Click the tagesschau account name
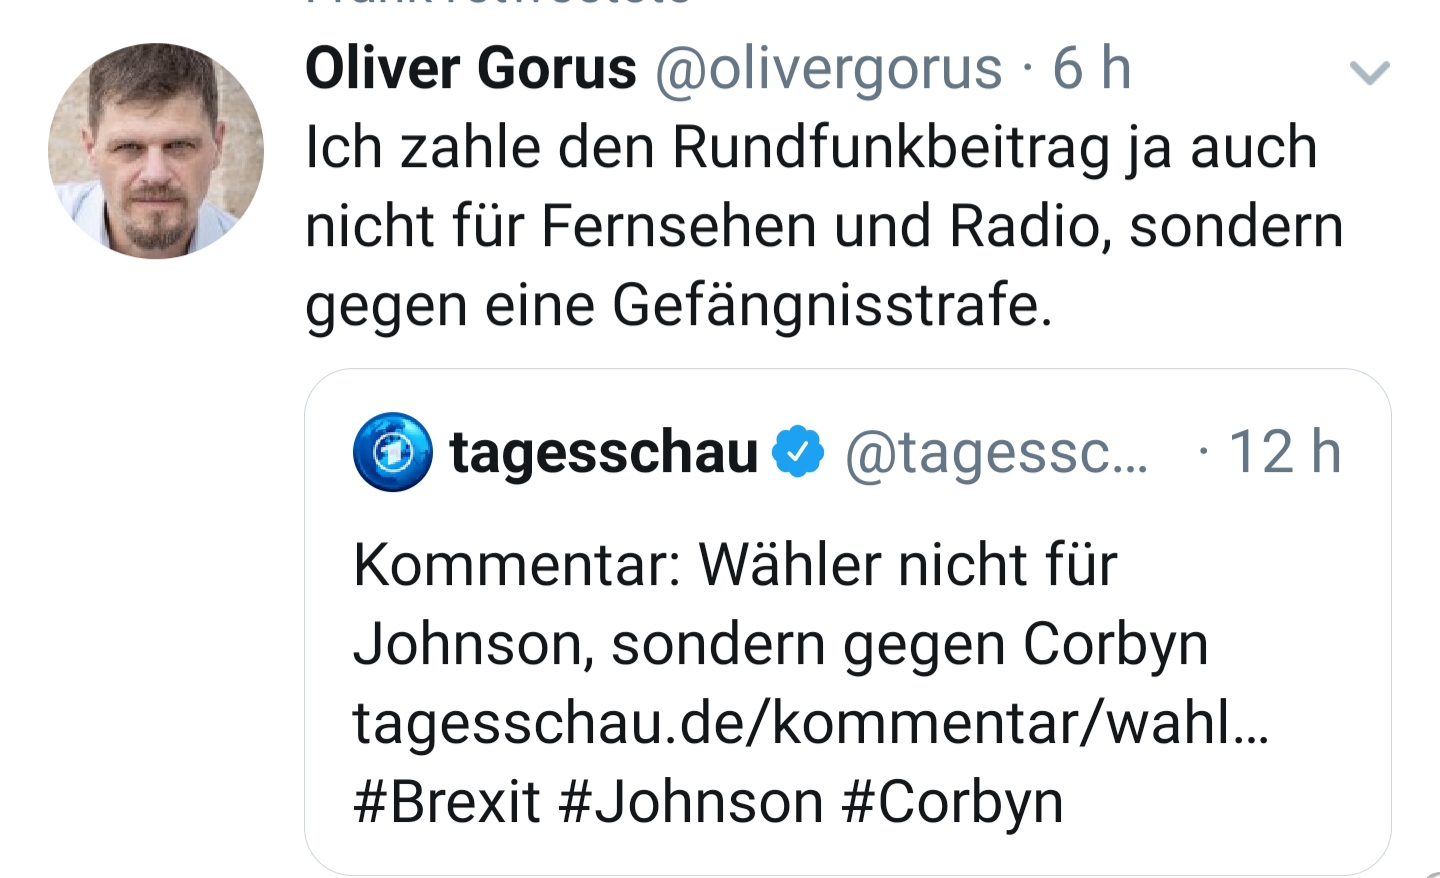 tap(604, 452)
